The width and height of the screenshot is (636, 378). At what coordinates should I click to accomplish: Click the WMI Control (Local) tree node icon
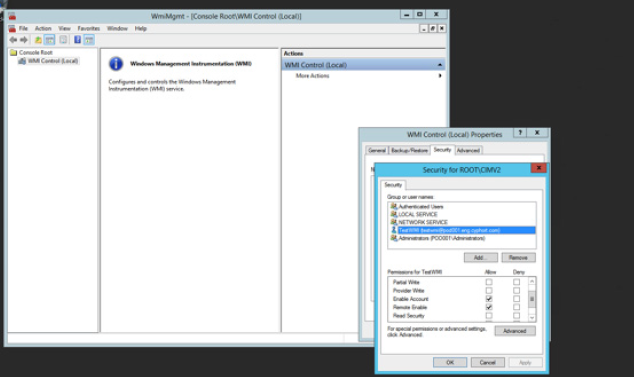[22, 61]
